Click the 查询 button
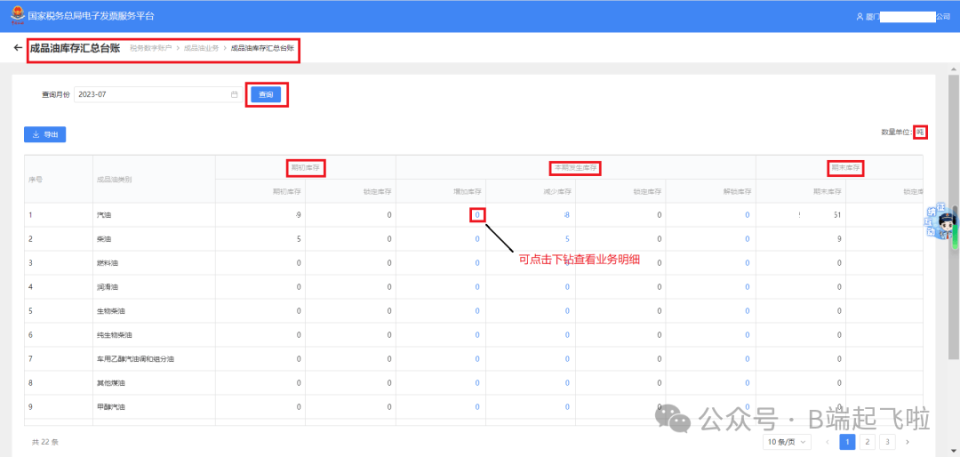 (x=266, y=95)
